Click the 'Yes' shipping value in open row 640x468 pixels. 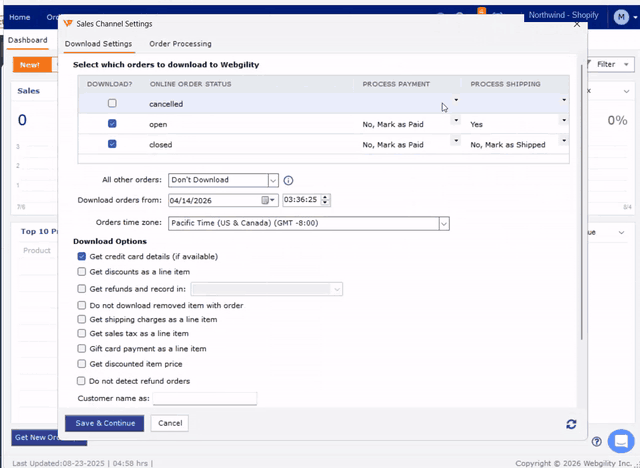[476, 124]
